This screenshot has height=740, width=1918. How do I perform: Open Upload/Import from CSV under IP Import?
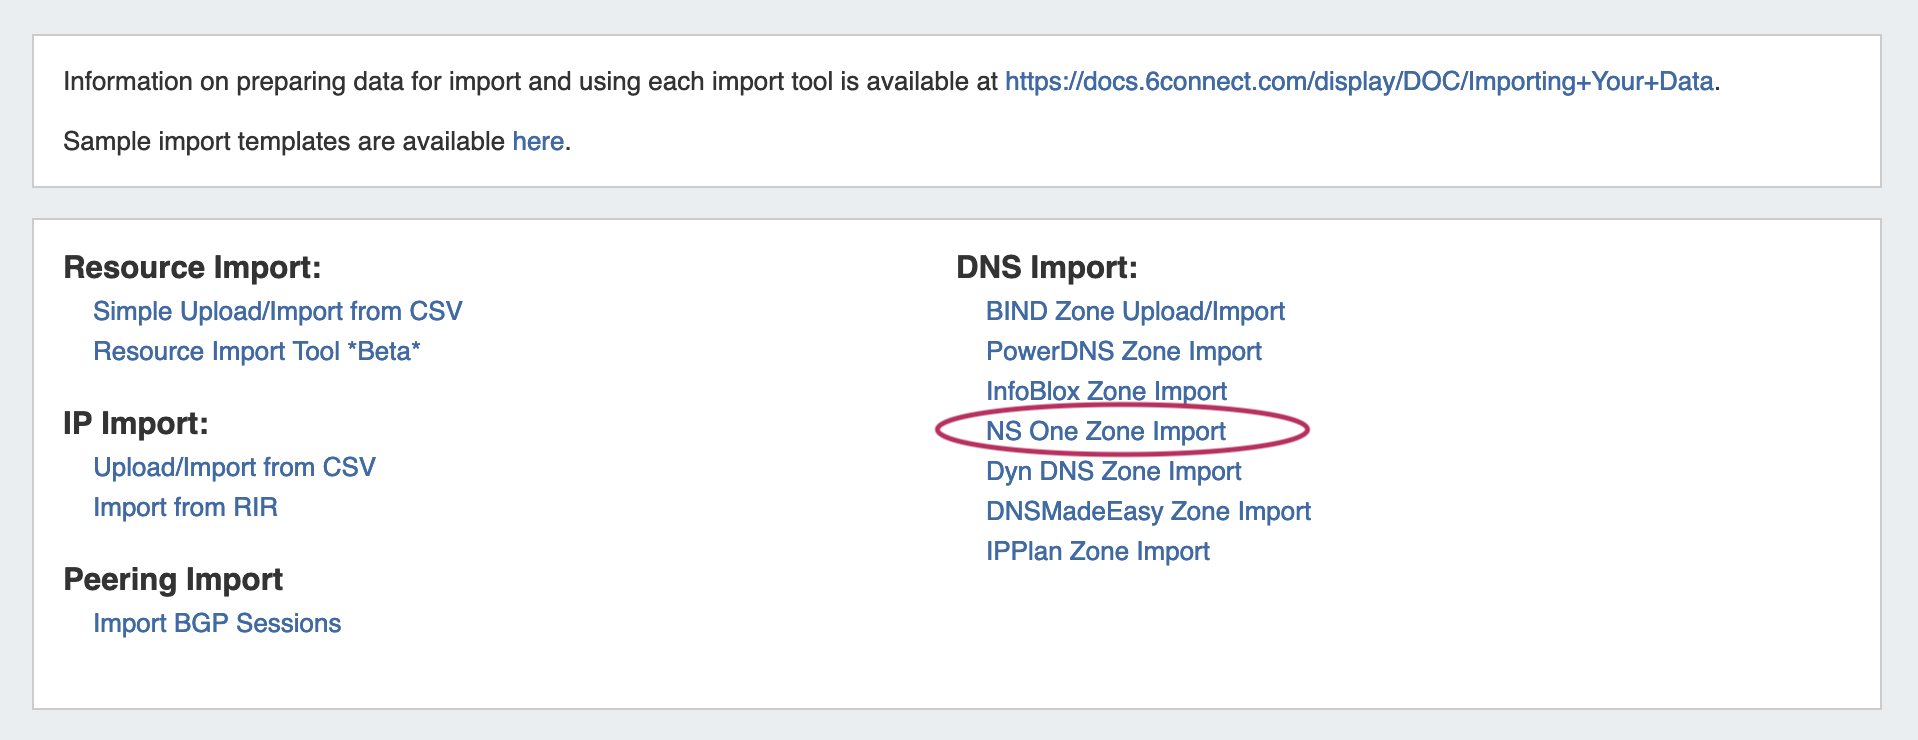click(234, 467)
